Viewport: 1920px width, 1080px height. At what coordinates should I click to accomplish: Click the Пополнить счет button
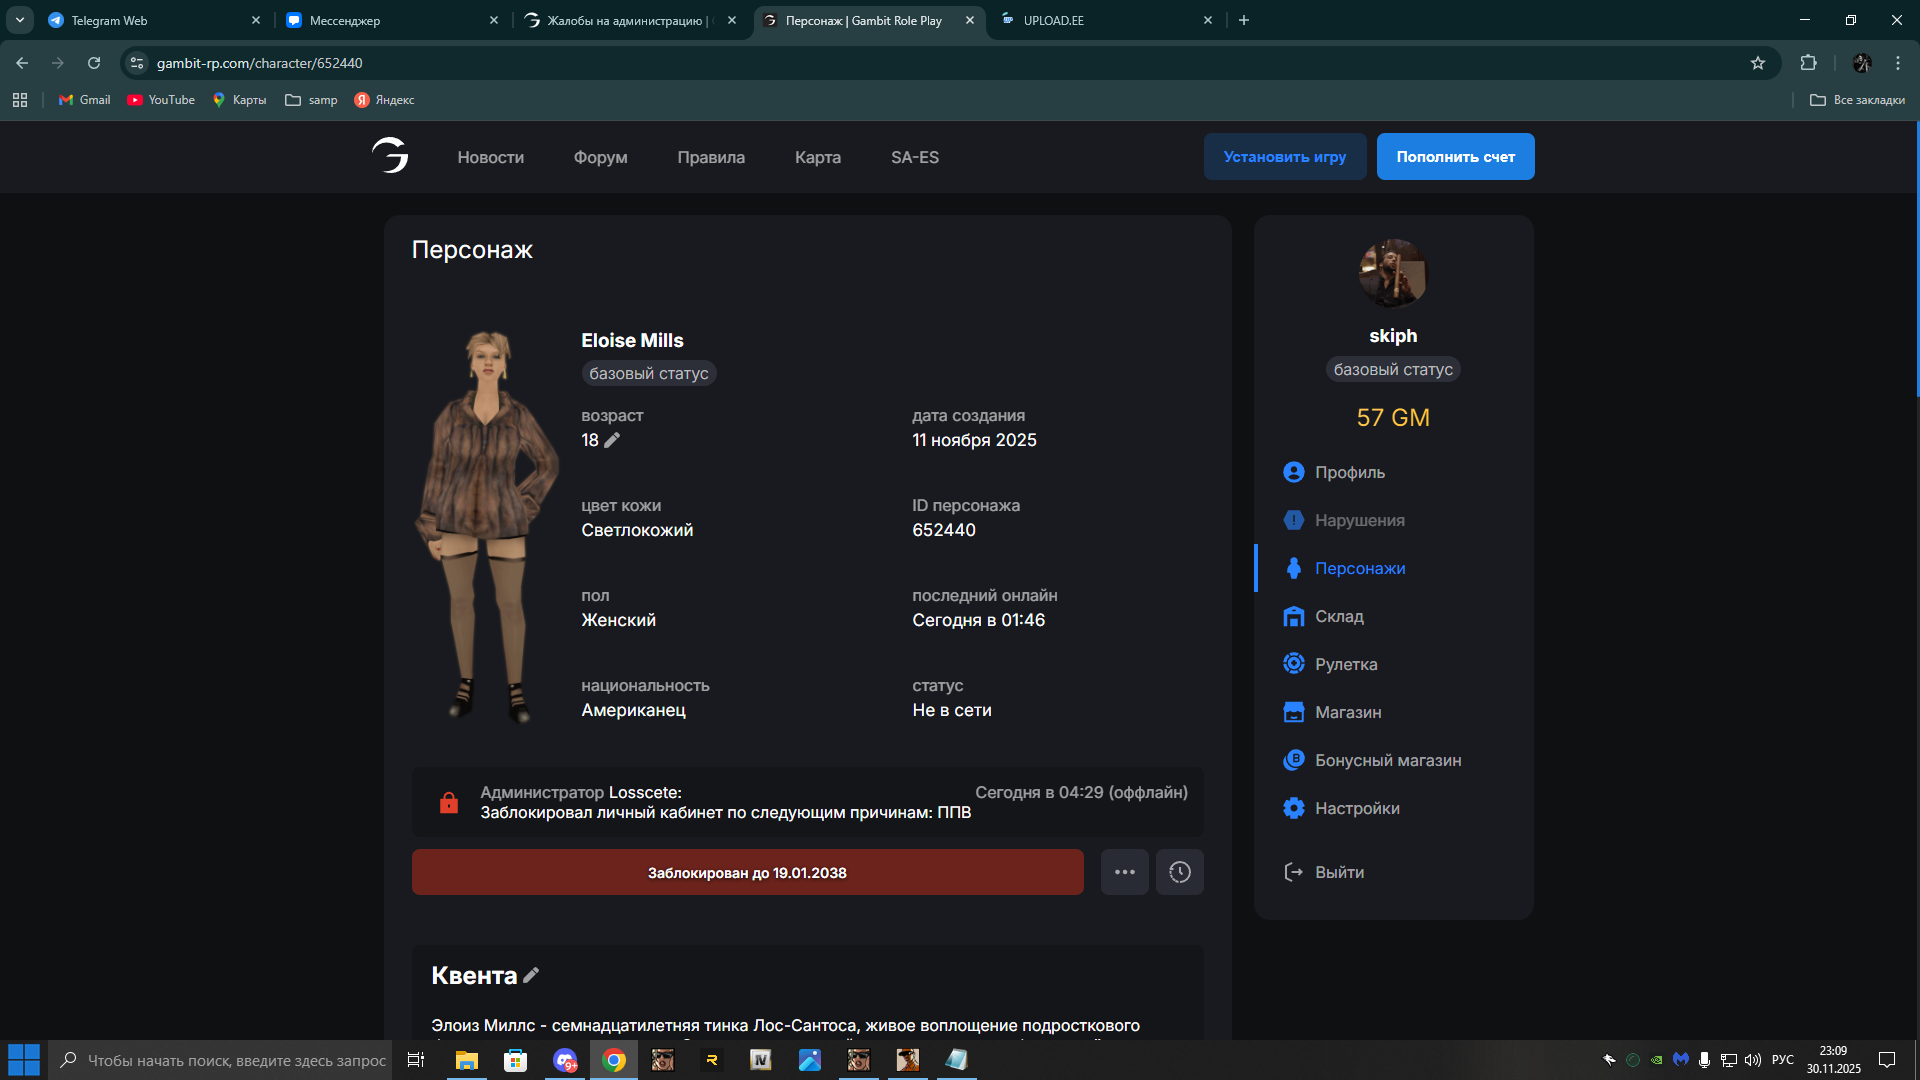pos(1455,157)
